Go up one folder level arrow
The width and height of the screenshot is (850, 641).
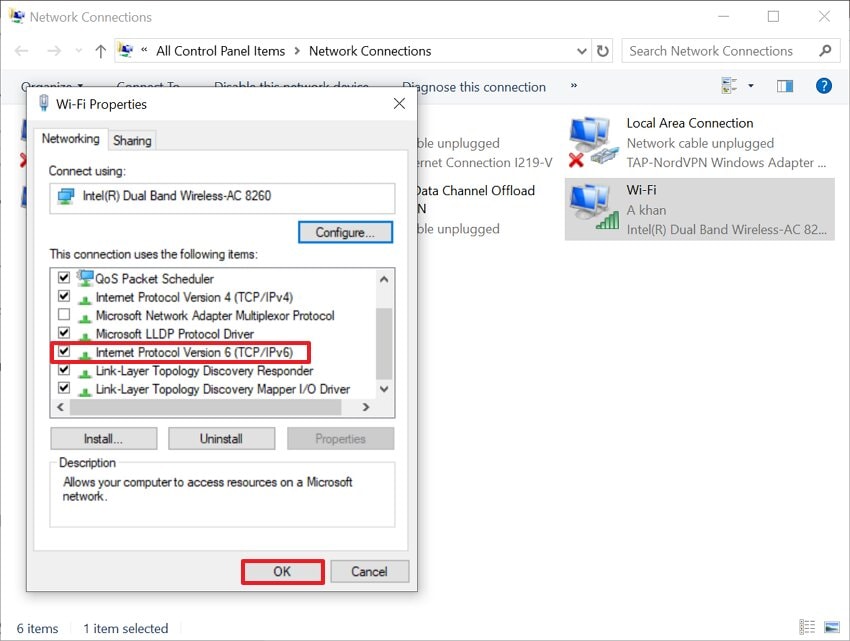[100, 51]
